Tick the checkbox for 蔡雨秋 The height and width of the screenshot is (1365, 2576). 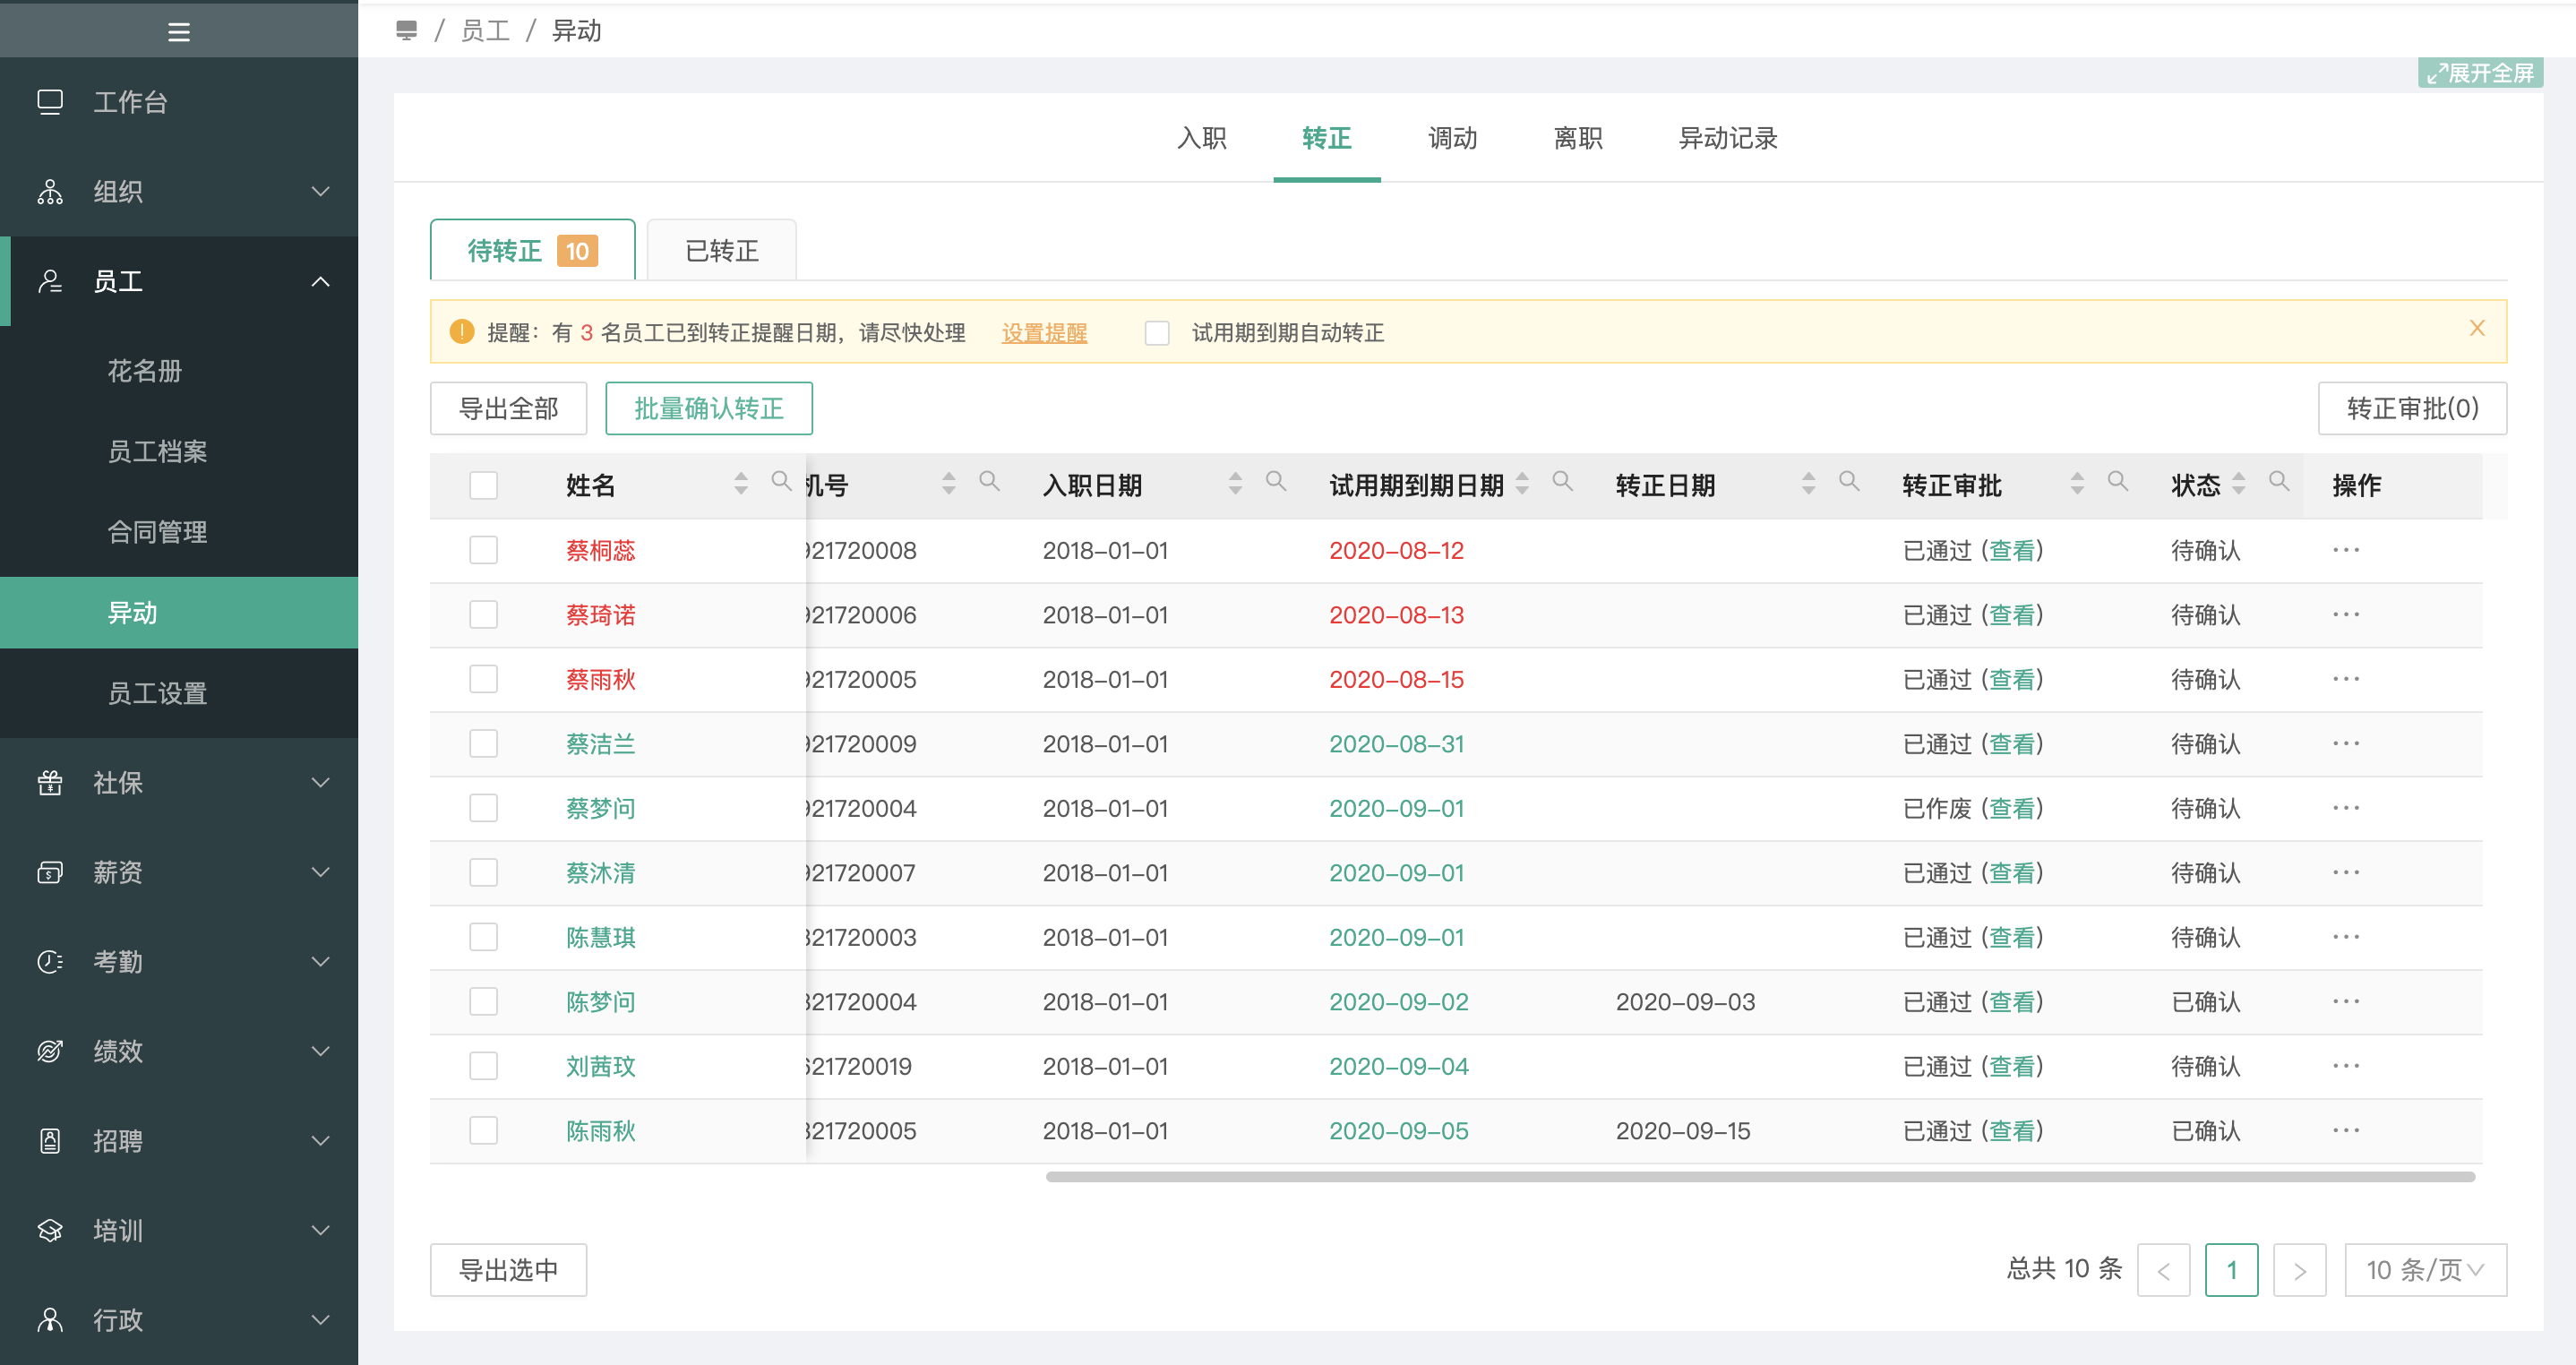(484, 679)
